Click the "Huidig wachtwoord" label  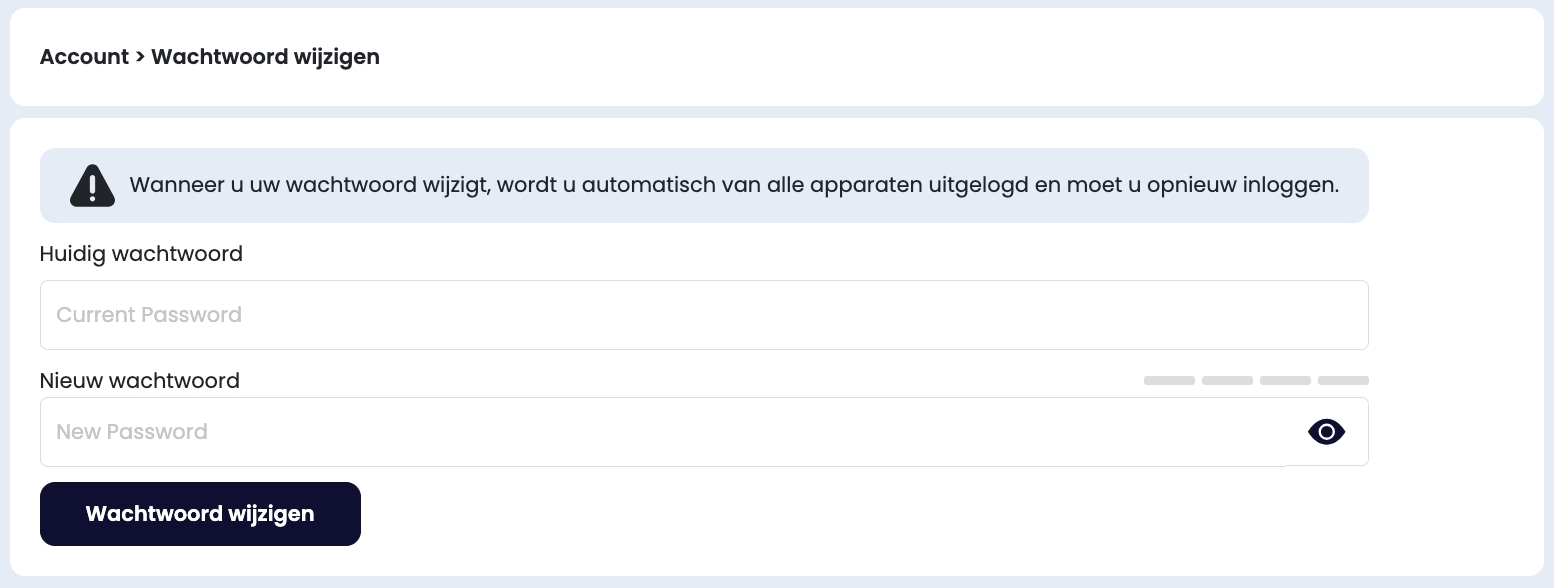tap(141, 254)
